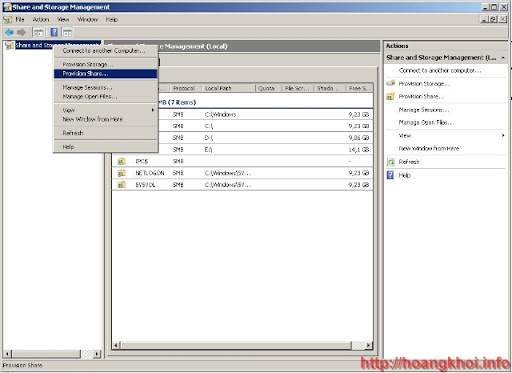Click Provision Share link in Actions pane

[x=421, y=97]
